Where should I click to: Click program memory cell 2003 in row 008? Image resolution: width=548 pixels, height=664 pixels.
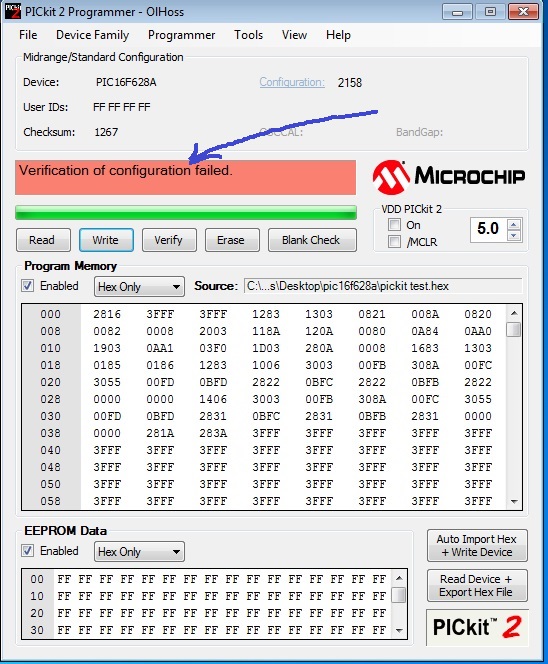(213, 331)
